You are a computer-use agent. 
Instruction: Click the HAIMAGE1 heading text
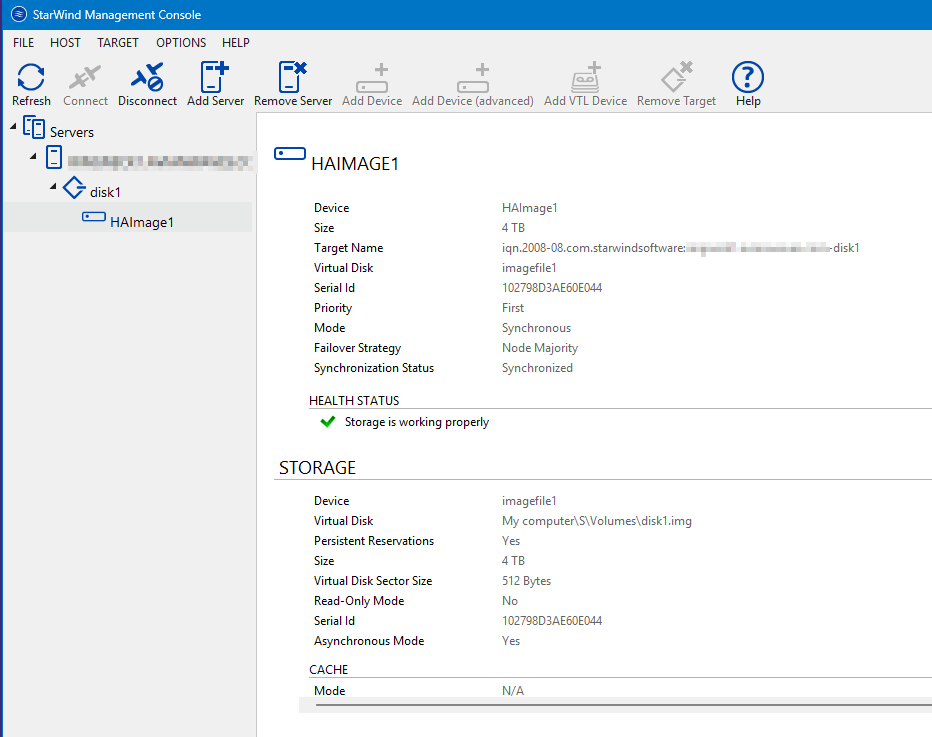coord(355,163)
